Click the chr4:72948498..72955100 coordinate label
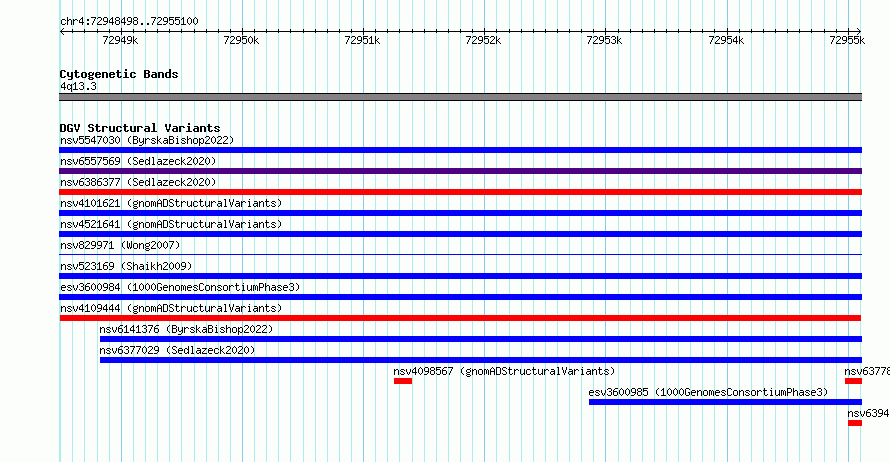890x462 pixels. coord(129,22)
